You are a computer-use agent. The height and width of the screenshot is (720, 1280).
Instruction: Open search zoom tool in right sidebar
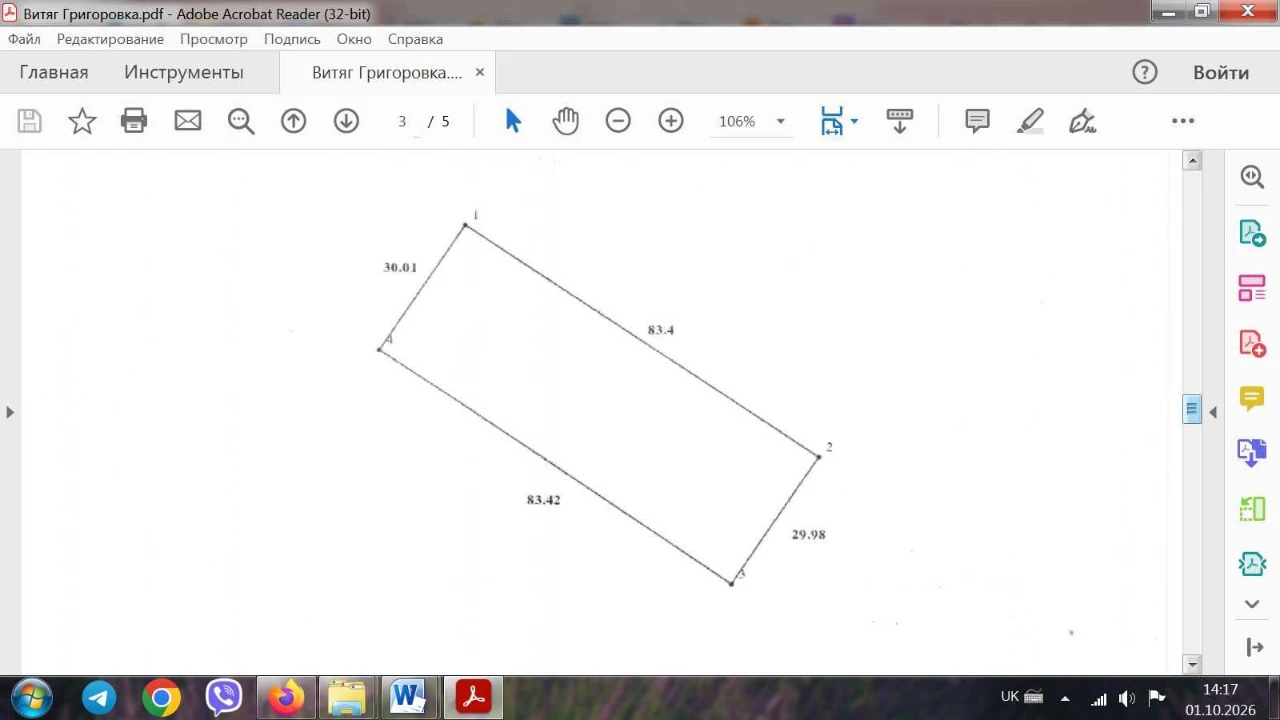pyautogui.click(x=1252, y=177)
